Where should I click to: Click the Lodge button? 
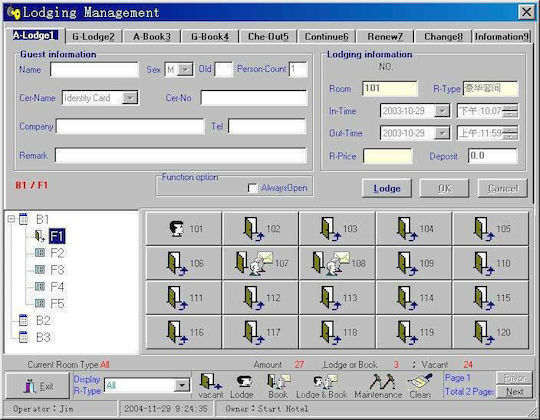(387, 188)
